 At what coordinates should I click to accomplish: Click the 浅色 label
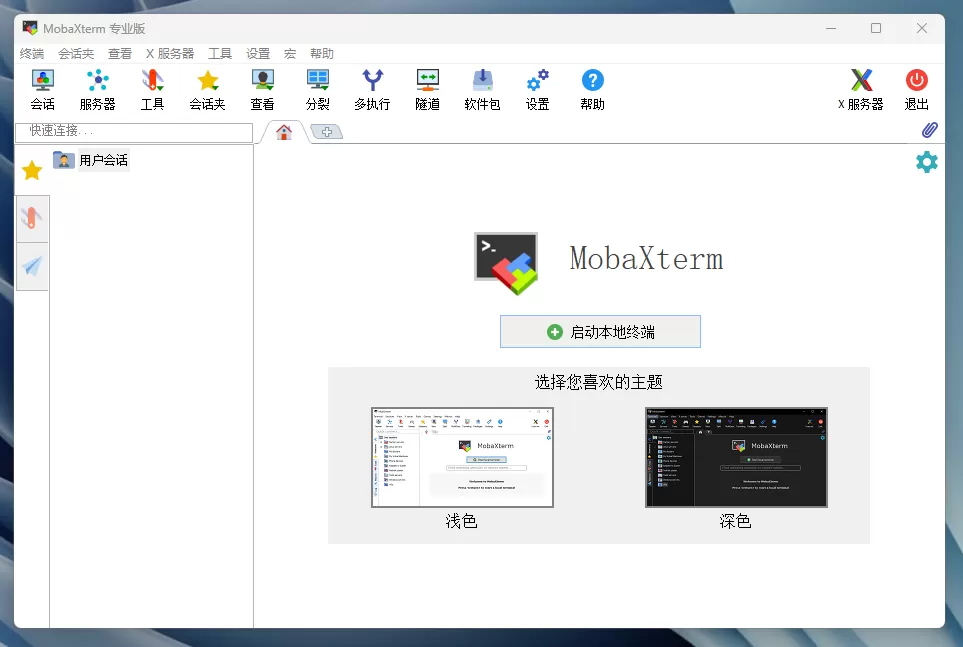[x=461, y=521]
